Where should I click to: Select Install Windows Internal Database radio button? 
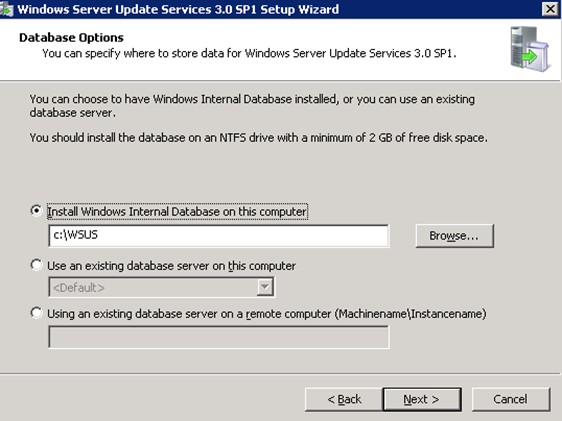36,211
